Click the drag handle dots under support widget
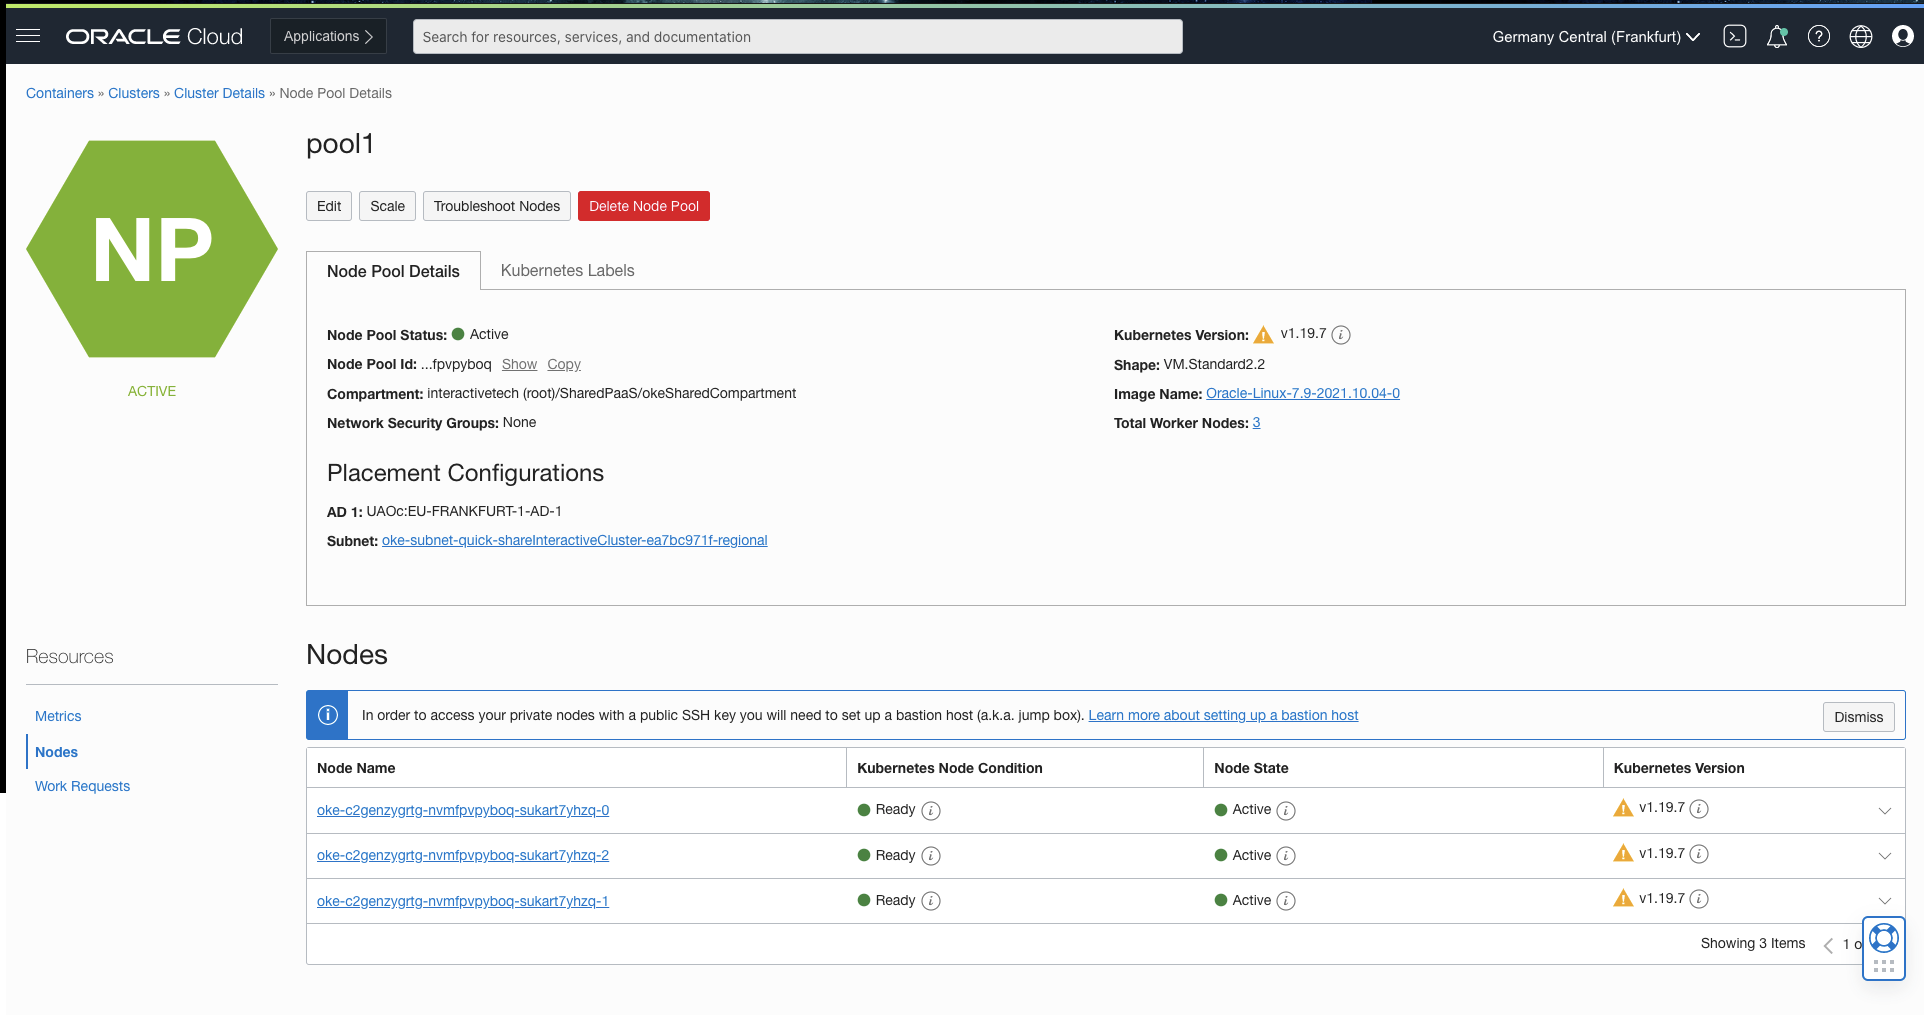This screenshot has width=1924, height=1015. click(x=1884, y=966)
